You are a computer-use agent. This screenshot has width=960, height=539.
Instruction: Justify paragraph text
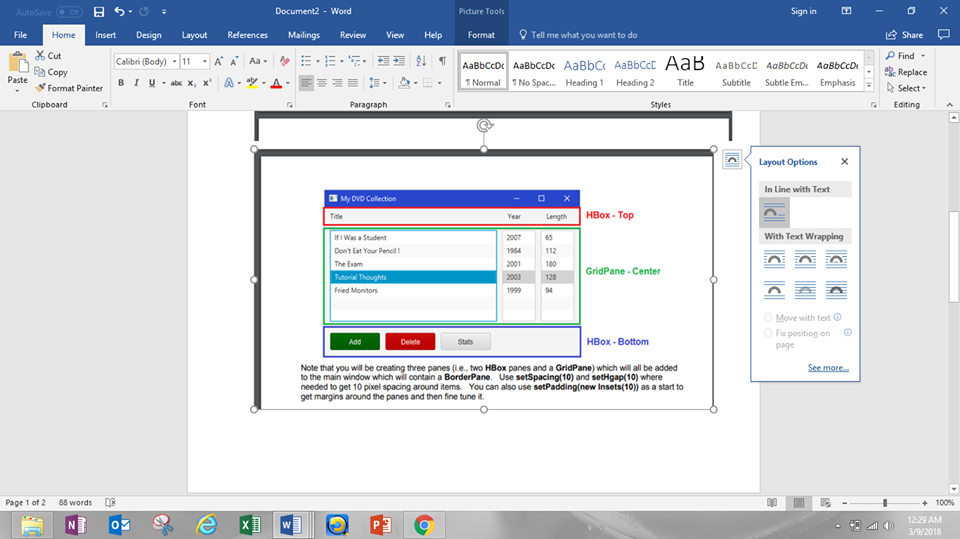[353, 83]
